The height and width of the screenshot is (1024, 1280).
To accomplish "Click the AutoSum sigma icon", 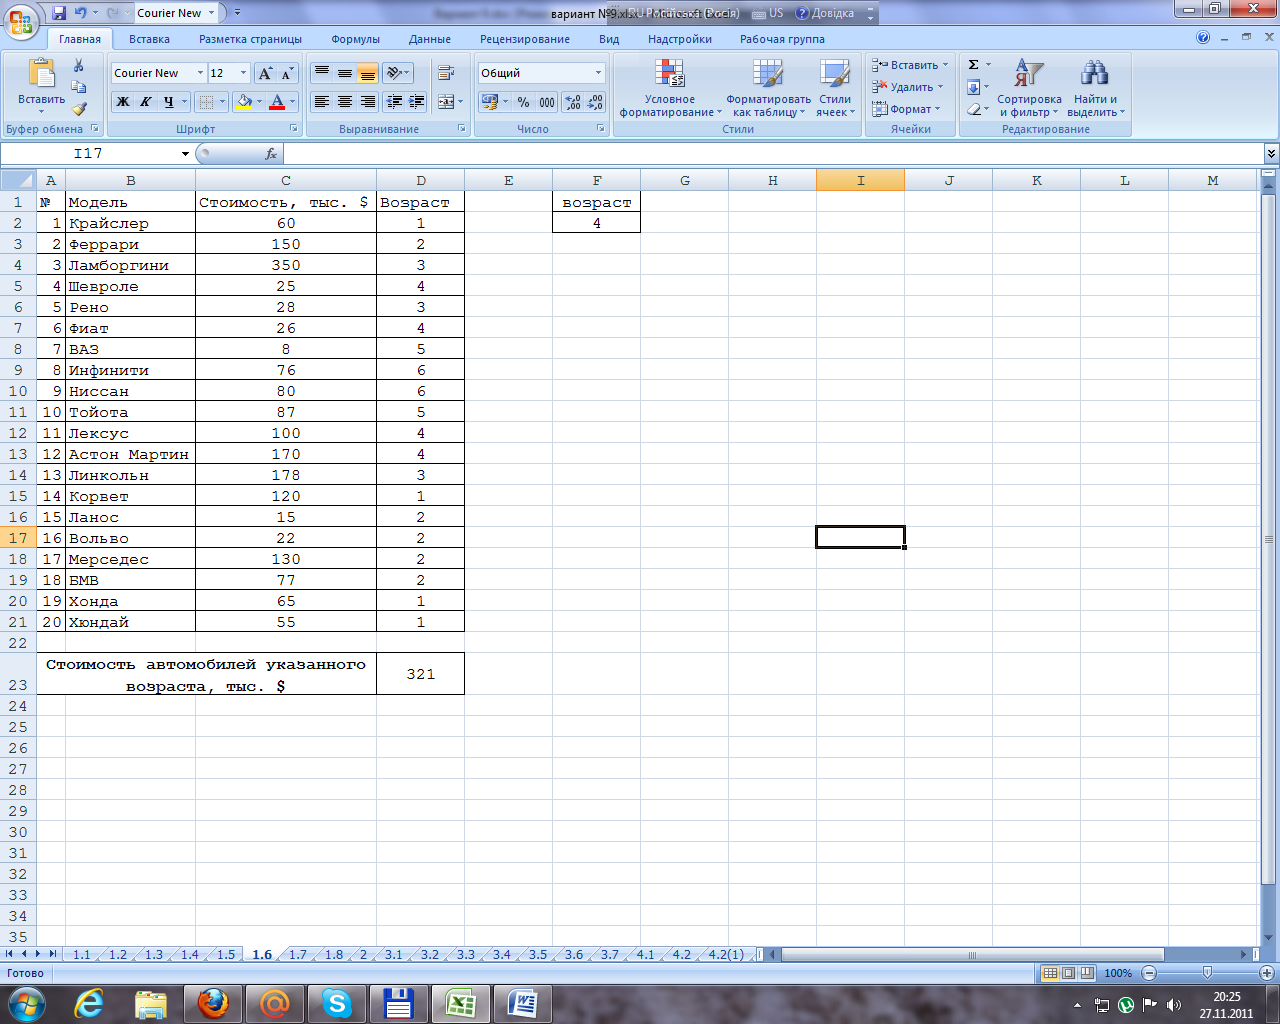I will coord(973,65).
